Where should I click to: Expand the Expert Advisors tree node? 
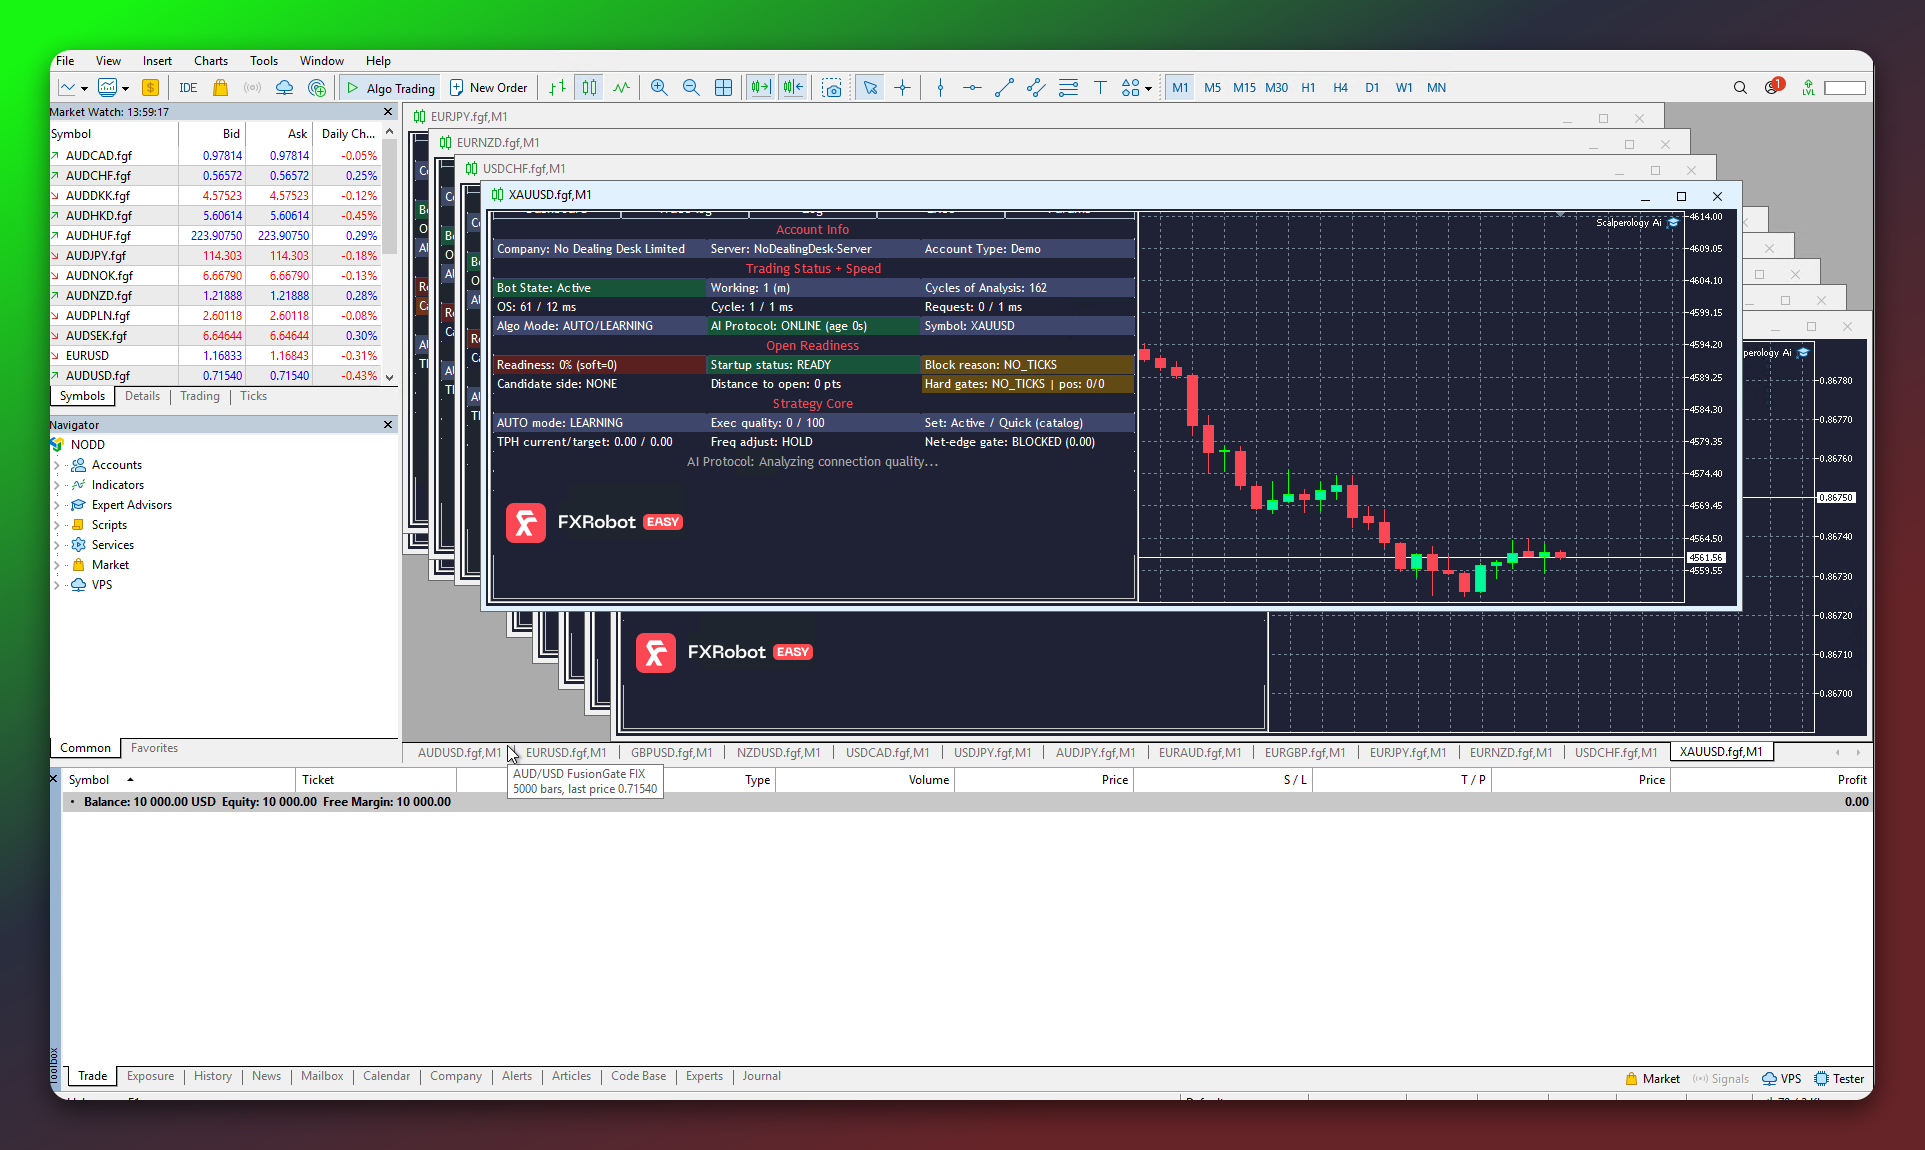pos(57,505)
